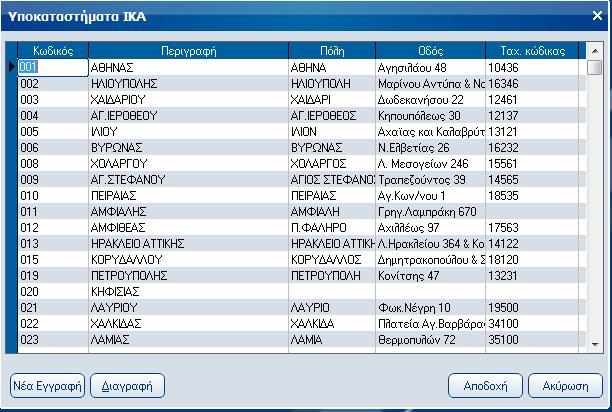The image size is (612, 412).
Task: Sort by the Κωδικός column header
Action: tap(53, 51)
